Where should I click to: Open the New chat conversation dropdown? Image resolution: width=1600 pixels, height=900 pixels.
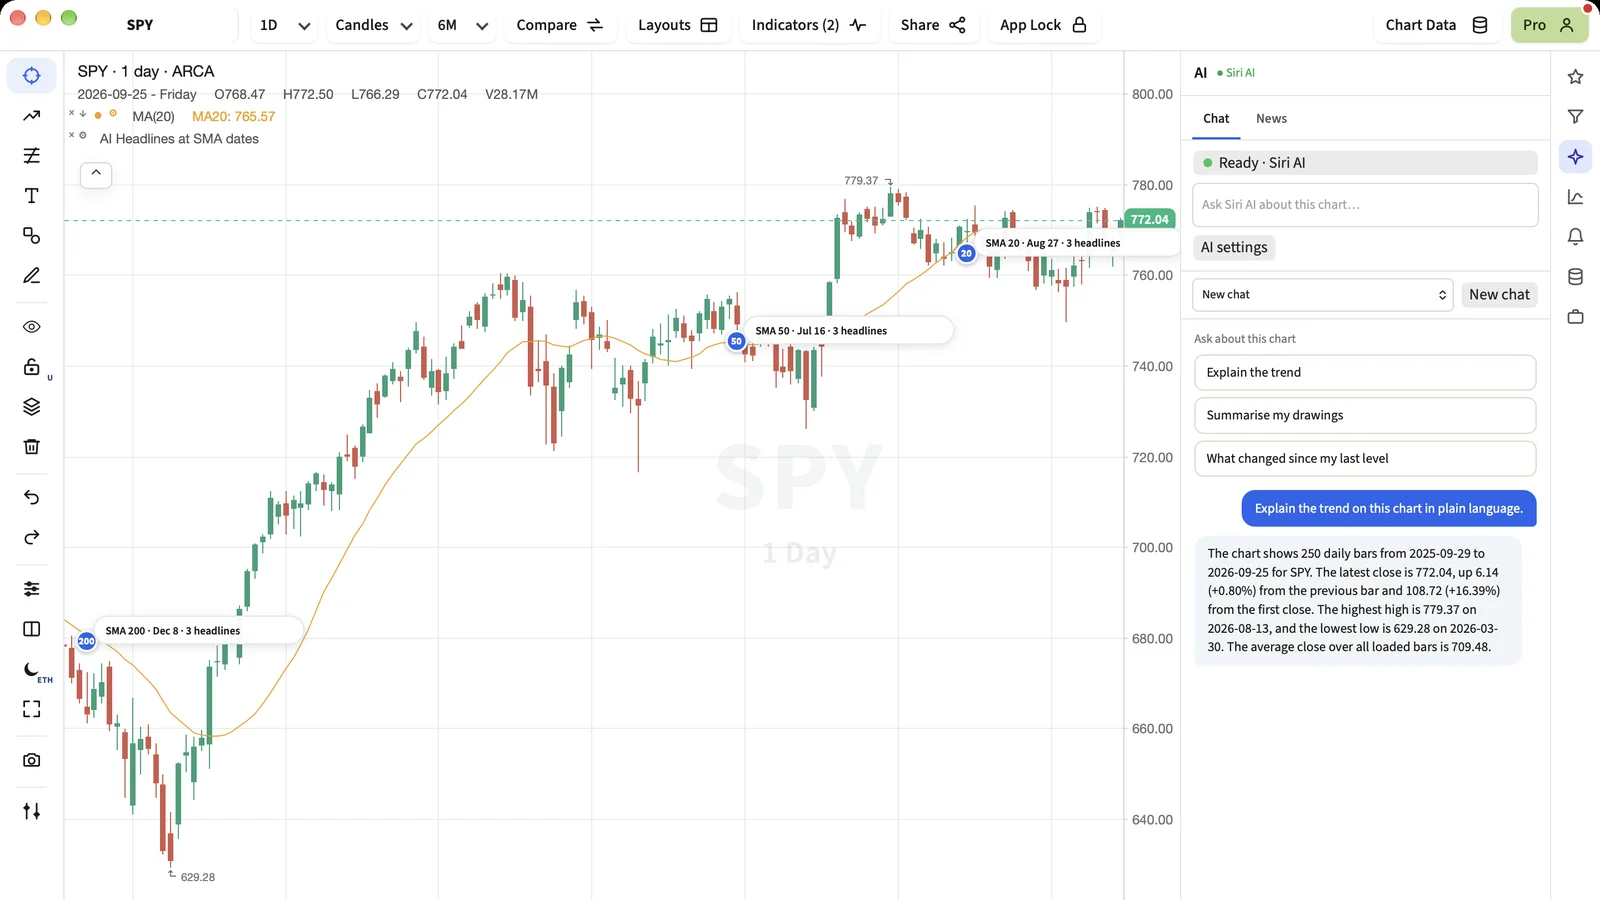(x=1323, y=295)
